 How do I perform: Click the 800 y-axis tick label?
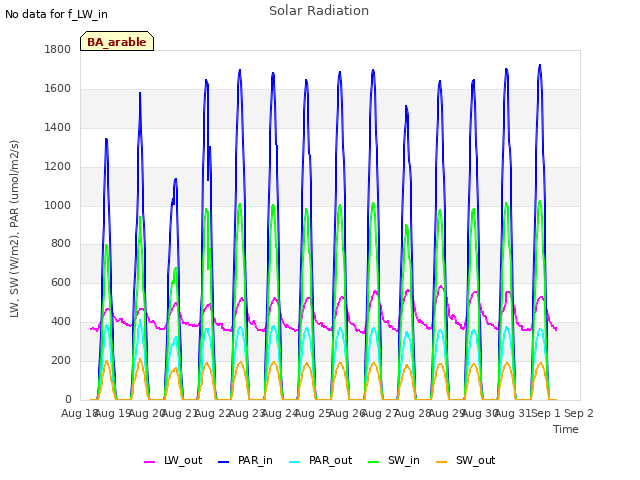pyautogui.click(x=61, y=244)
